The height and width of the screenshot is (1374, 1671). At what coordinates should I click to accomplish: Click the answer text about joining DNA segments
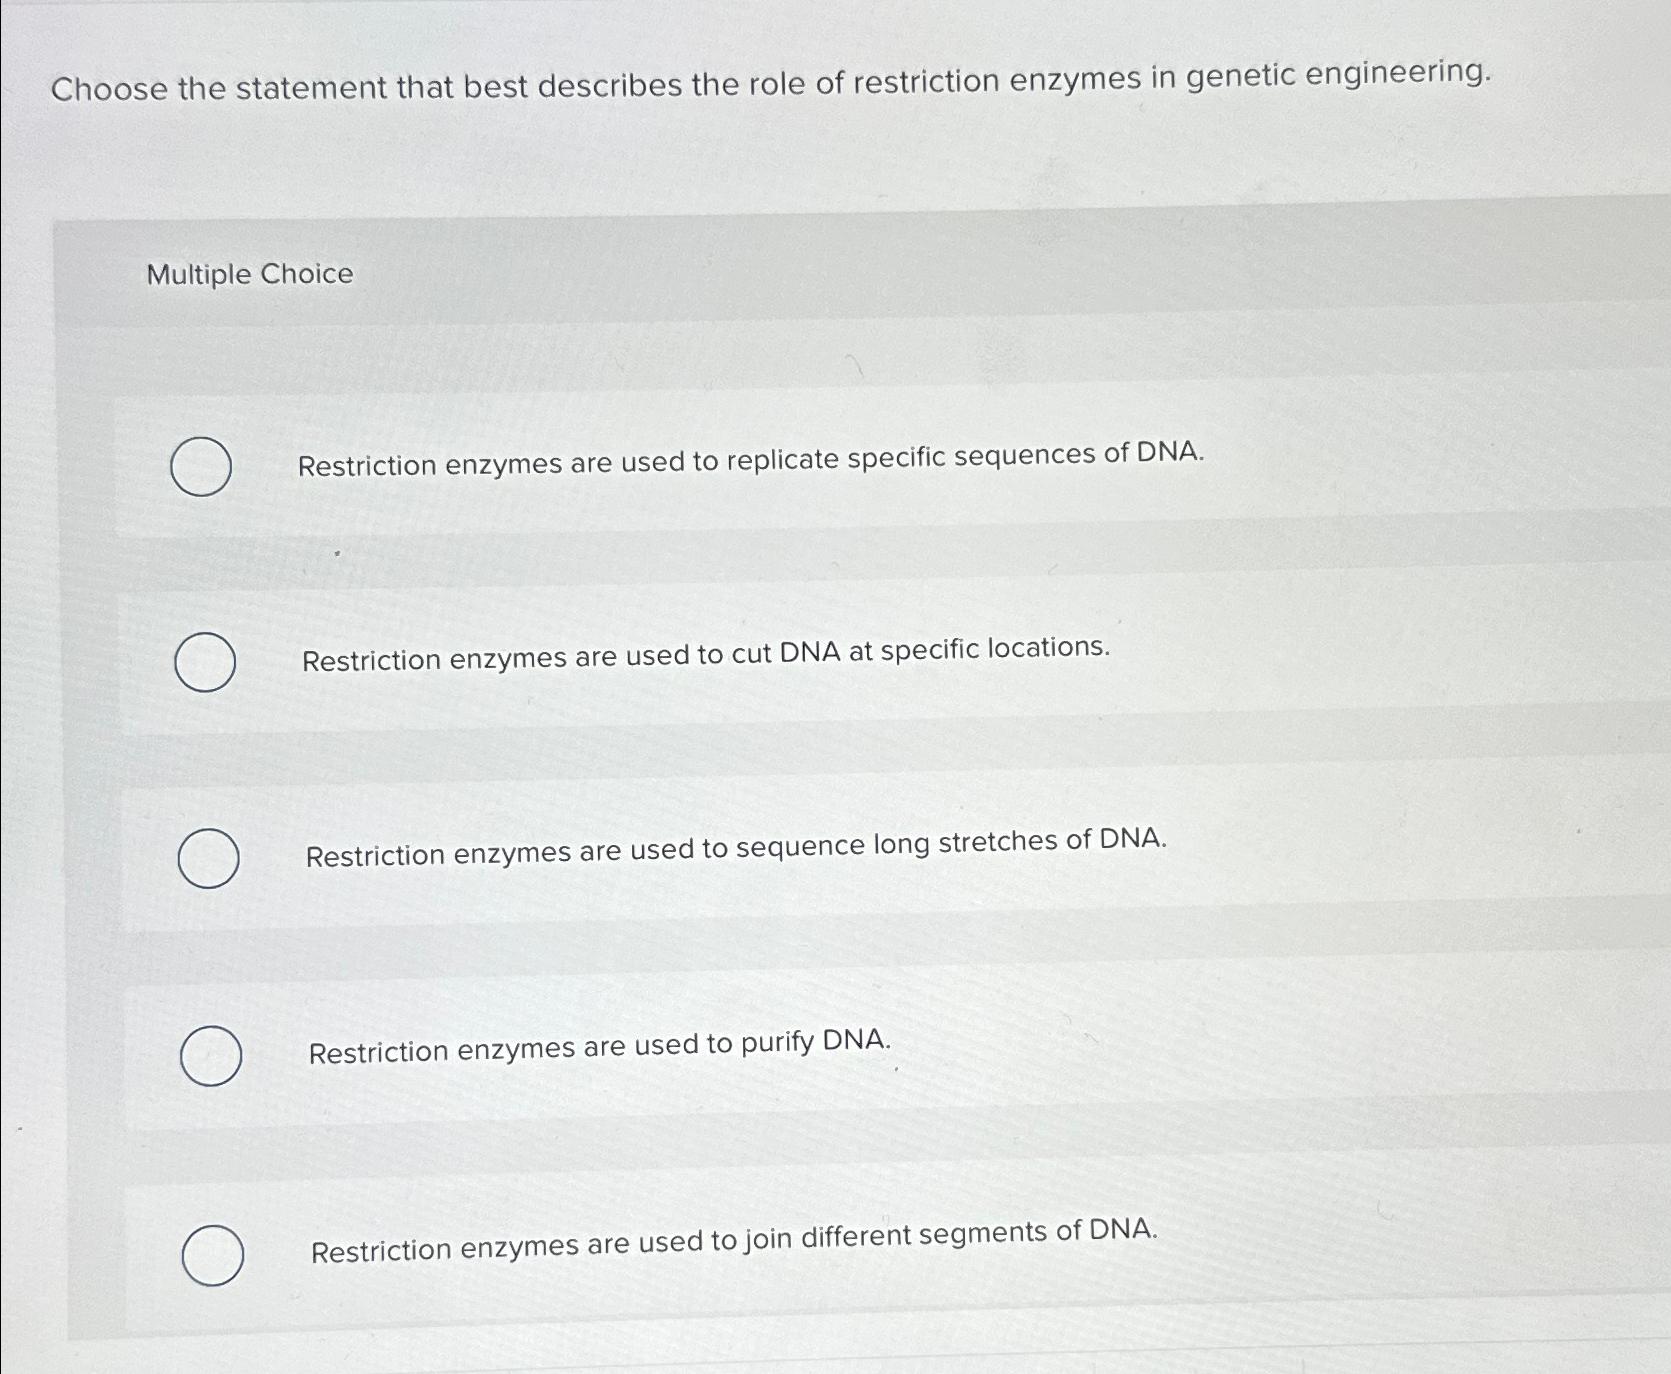click(x=734, y=1241)
